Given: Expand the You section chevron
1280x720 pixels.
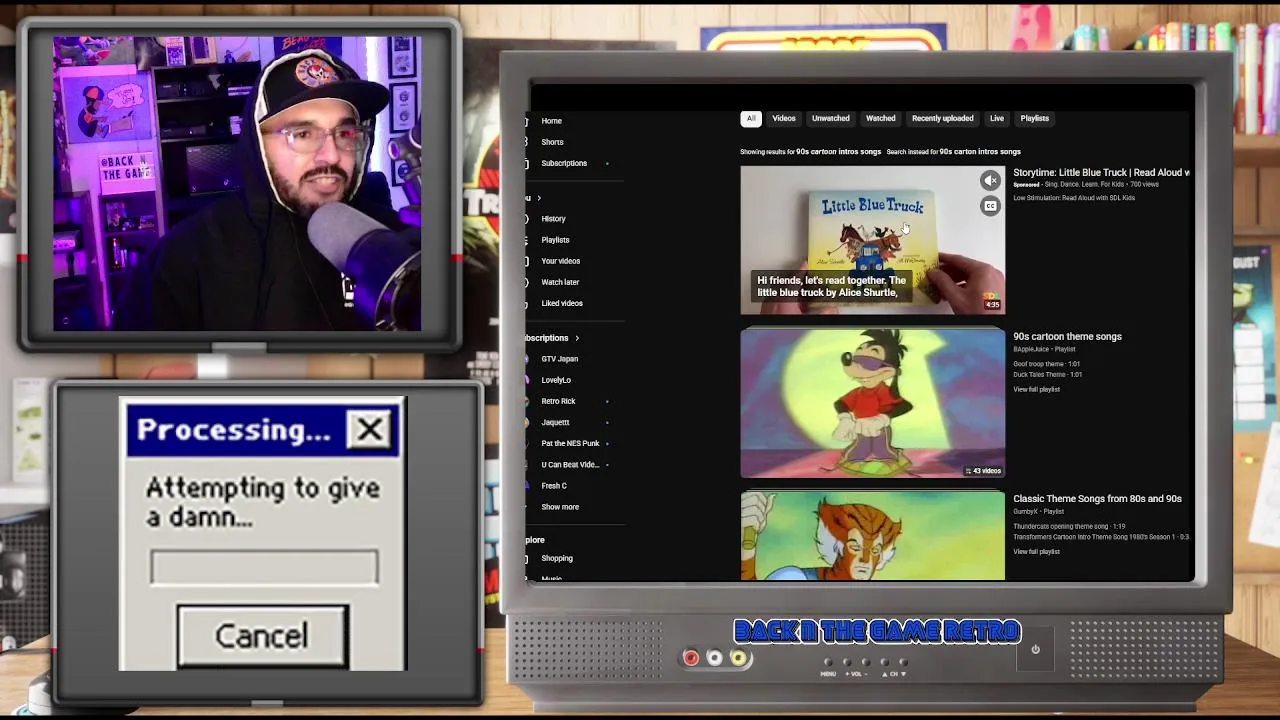Looking at the screenshot, I should coord(539,198).
